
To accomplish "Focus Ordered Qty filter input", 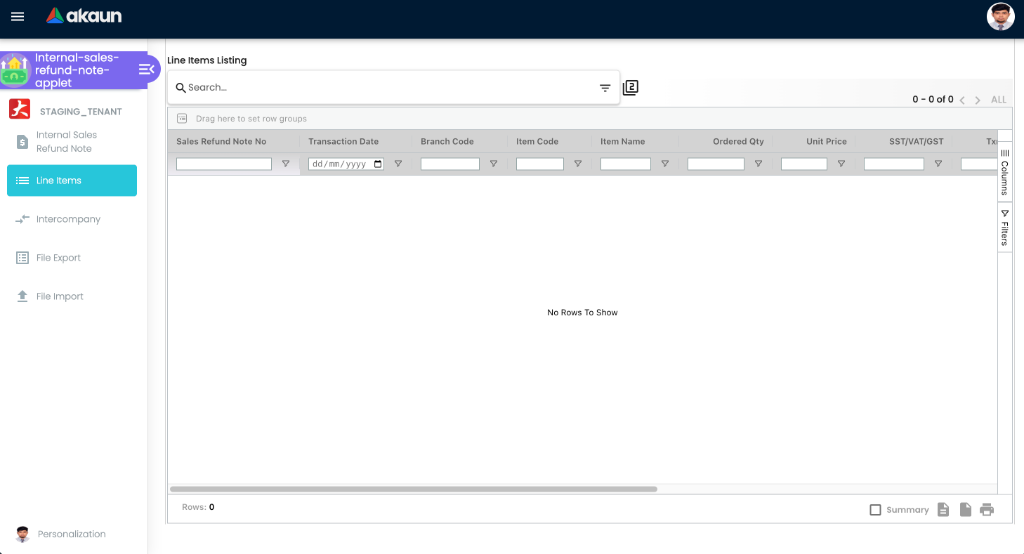I will pos(716,164).
